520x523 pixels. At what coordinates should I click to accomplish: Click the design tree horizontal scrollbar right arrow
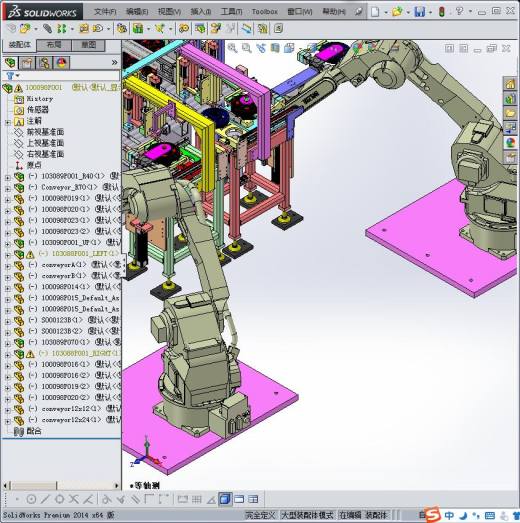116,485
